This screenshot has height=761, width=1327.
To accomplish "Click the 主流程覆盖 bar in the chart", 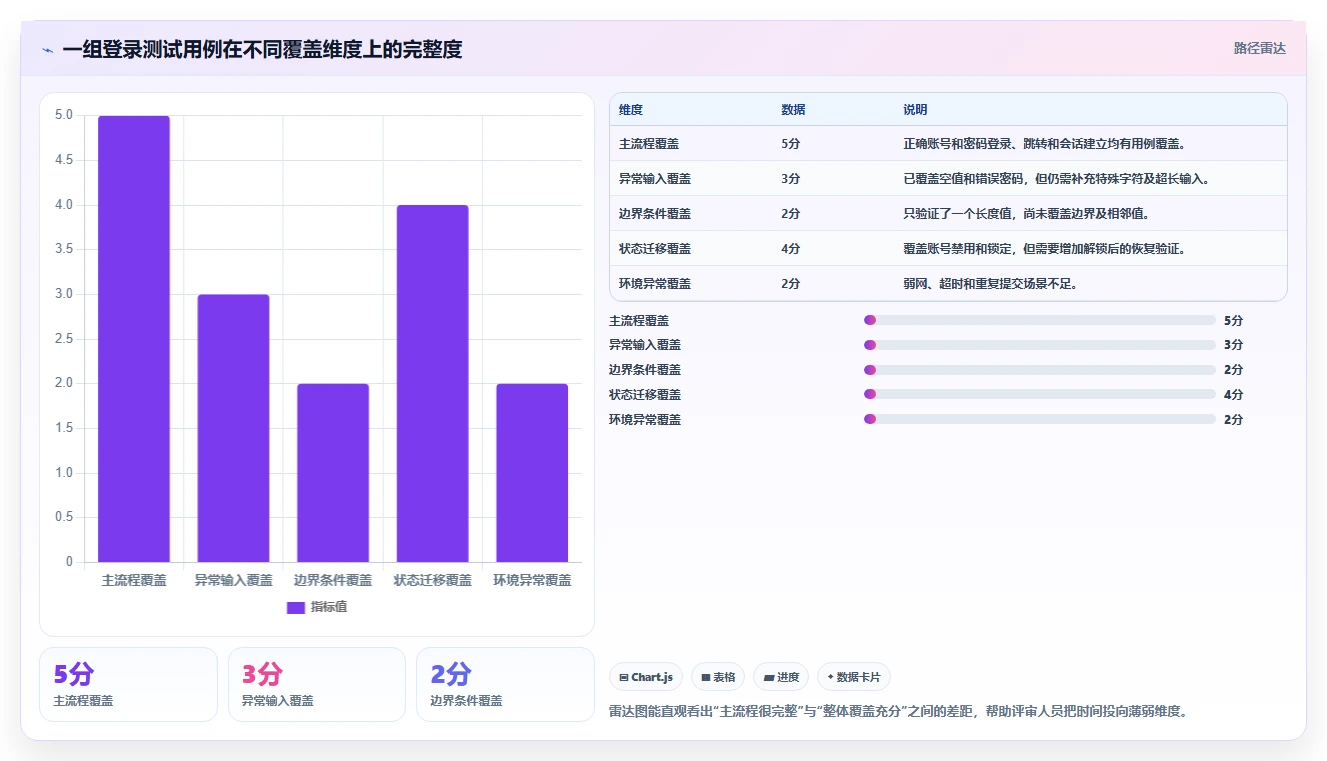I will [x=134, y=339].
